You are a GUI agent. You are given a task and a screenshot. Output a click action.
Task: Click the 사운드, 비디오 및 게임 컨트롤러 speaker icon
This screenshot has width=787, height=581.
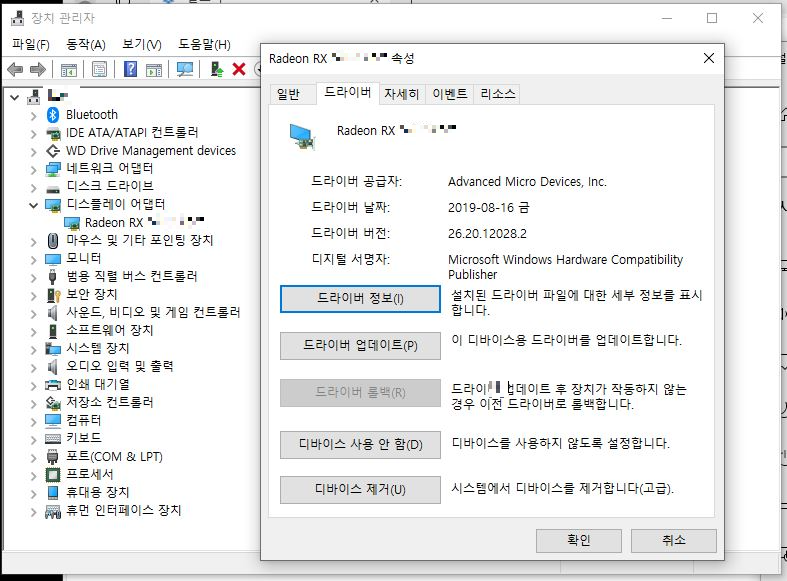coord(52,313)
